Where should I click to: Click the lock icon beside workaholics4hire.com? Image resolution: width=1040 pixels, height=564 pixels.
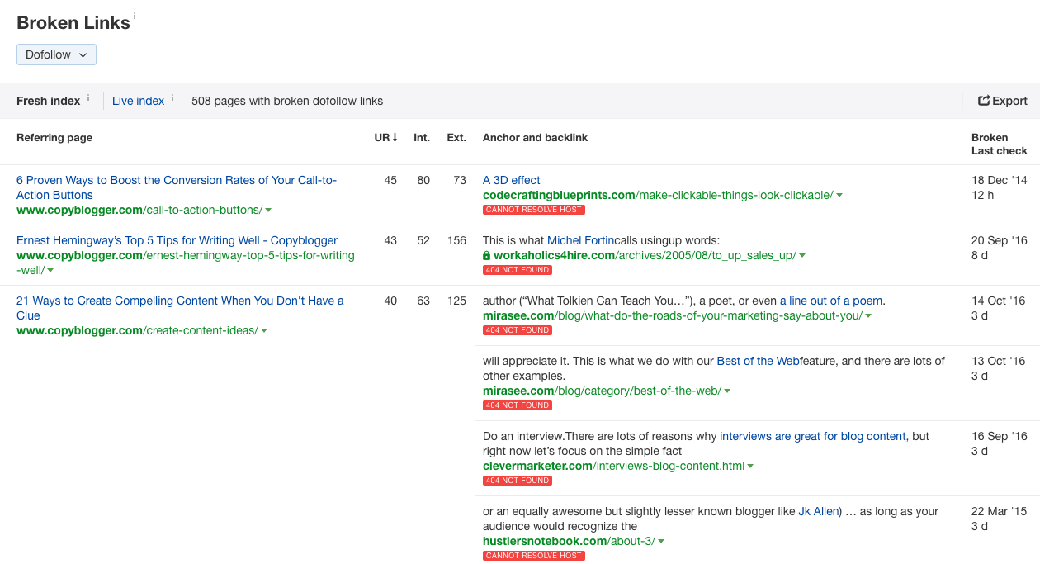487,256
